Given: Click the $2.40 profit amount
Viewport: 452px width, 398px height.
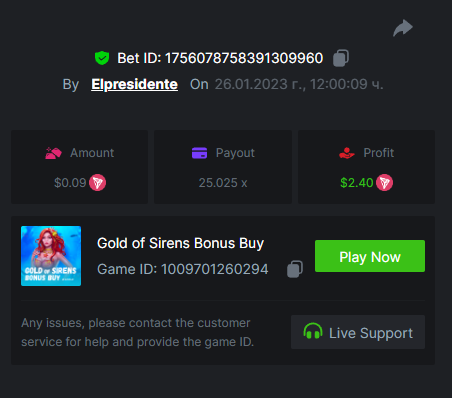Looking at the screenshot, I should [357, 183].
